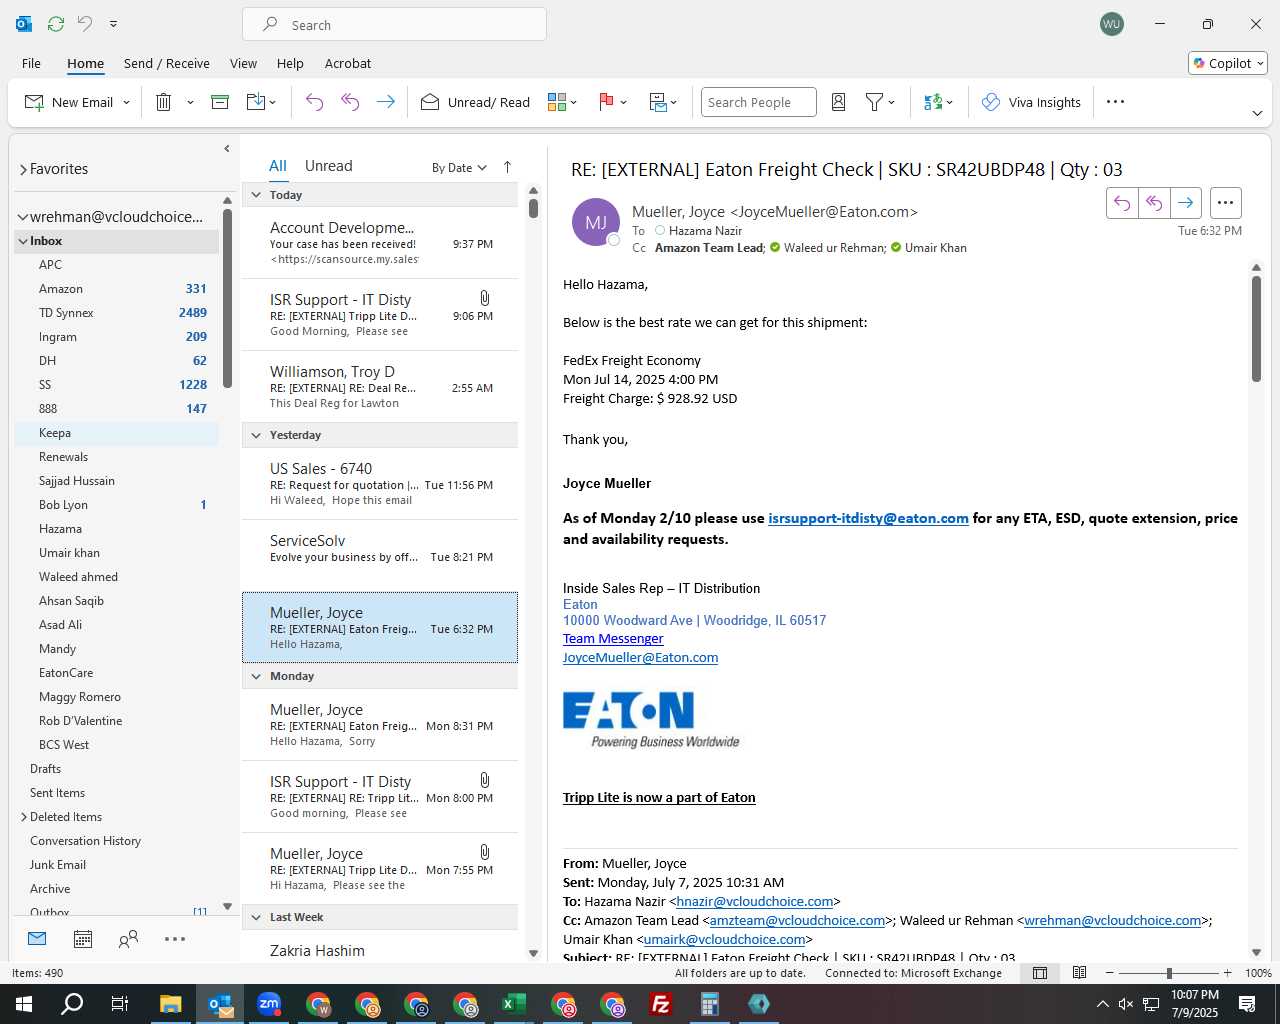1280x1024 pixels.
Task: Collapse the Today message group
Action: pyautogui.click(x=256, y=195)
